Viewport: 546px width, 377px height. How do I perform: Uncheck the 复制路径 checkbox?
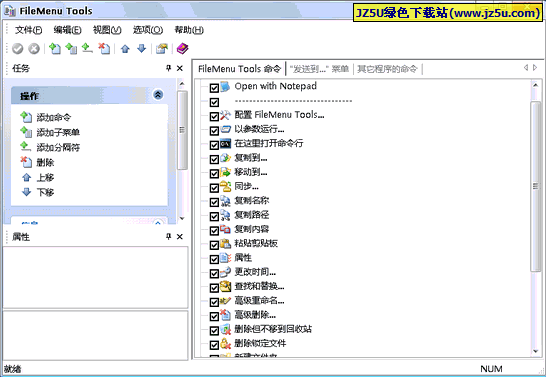pos(214,217)
